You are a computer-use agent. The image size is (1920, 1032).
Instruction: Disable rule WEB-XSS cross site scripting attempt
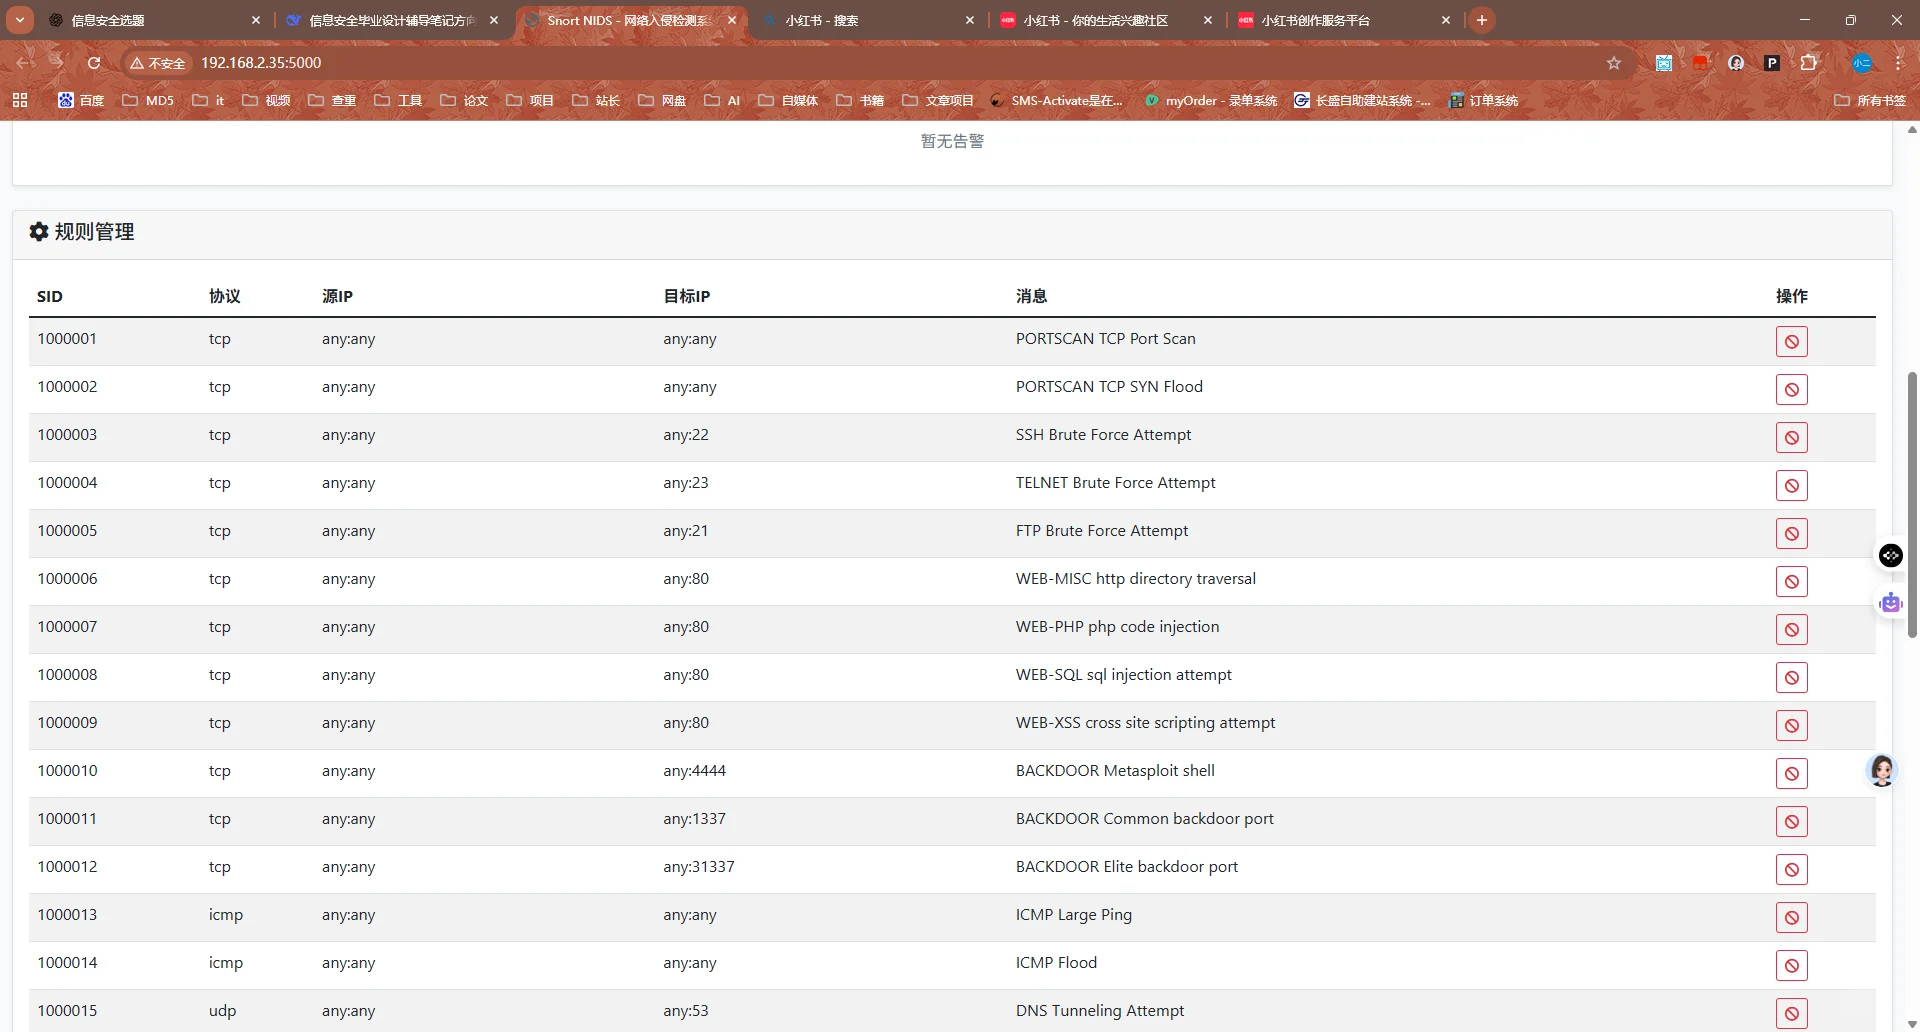pos(1791,726)
